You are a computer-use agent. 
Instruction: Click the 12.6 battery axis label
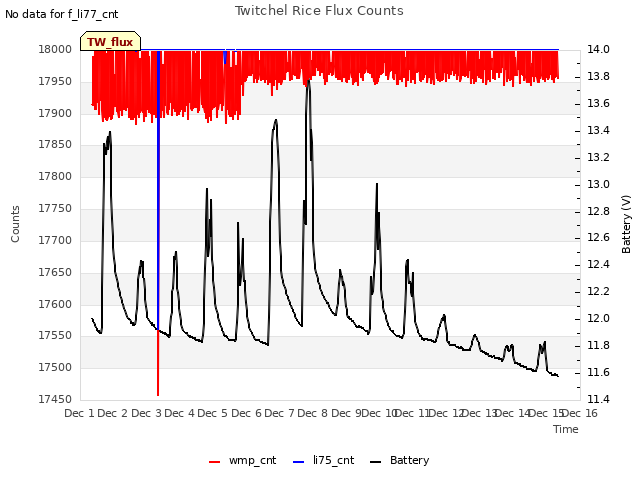pyautogui.click(x=598, y=238)
